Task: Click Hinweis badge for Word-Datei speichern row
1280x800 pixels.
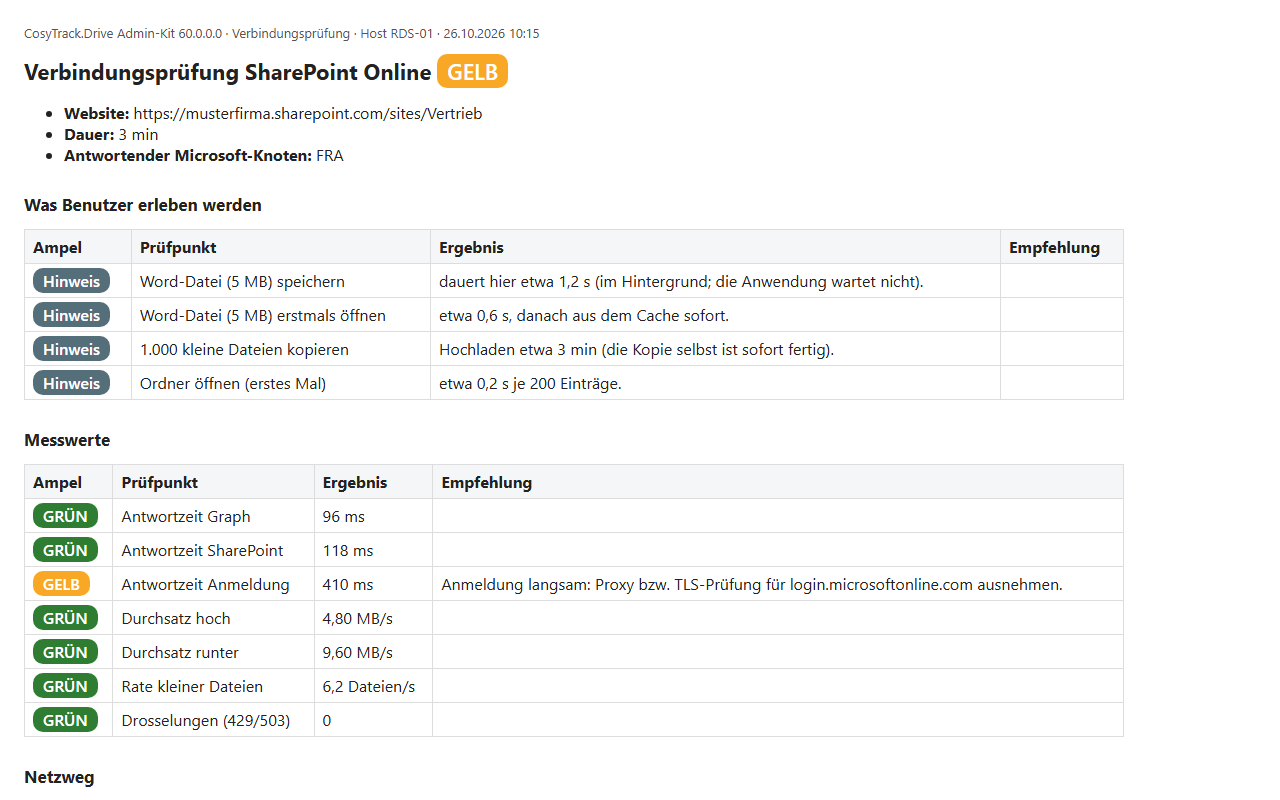Action: [71, 281]
